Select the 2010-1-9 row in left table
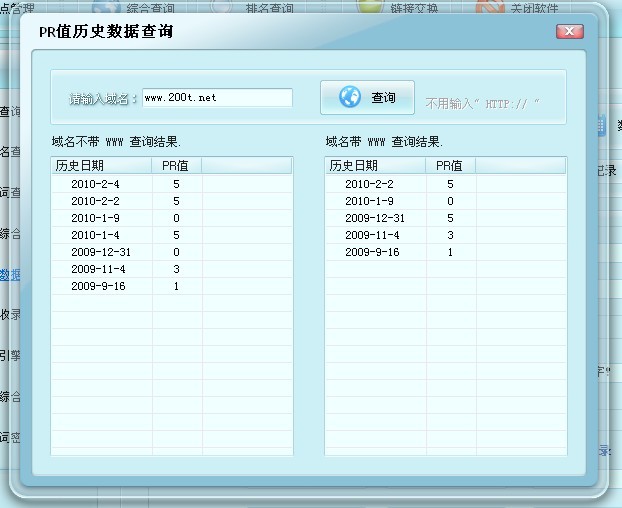 172,218
